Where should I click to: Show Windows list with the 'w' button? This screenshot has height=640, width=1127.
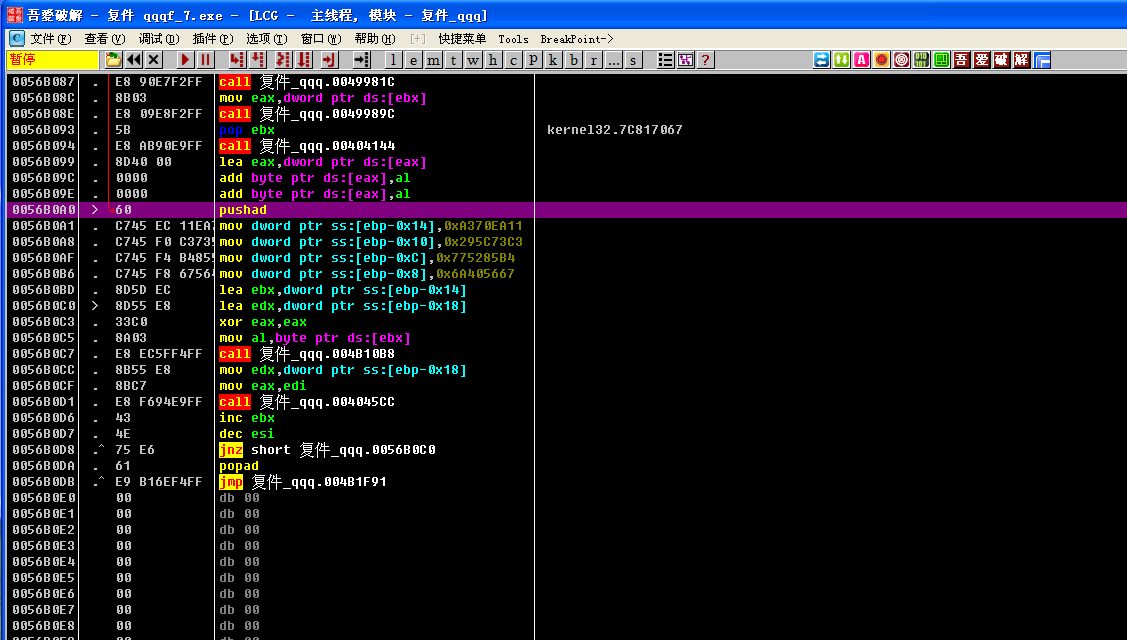click(x=473, y=60)
